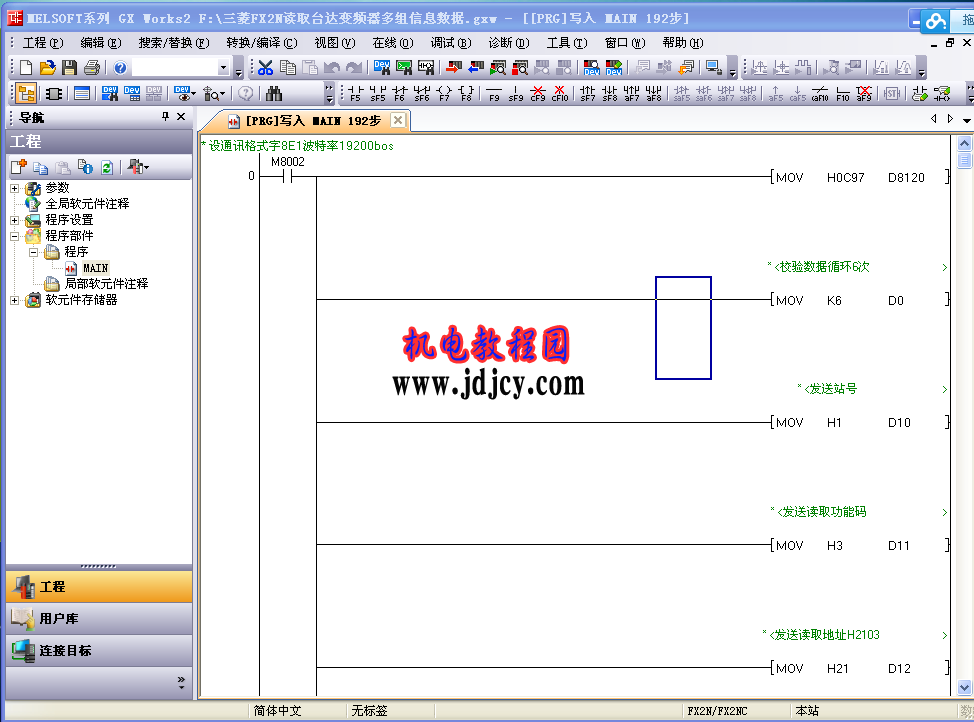
Task: Delete horizontal line with cF9 icon
Action: (x=538, y=94)
